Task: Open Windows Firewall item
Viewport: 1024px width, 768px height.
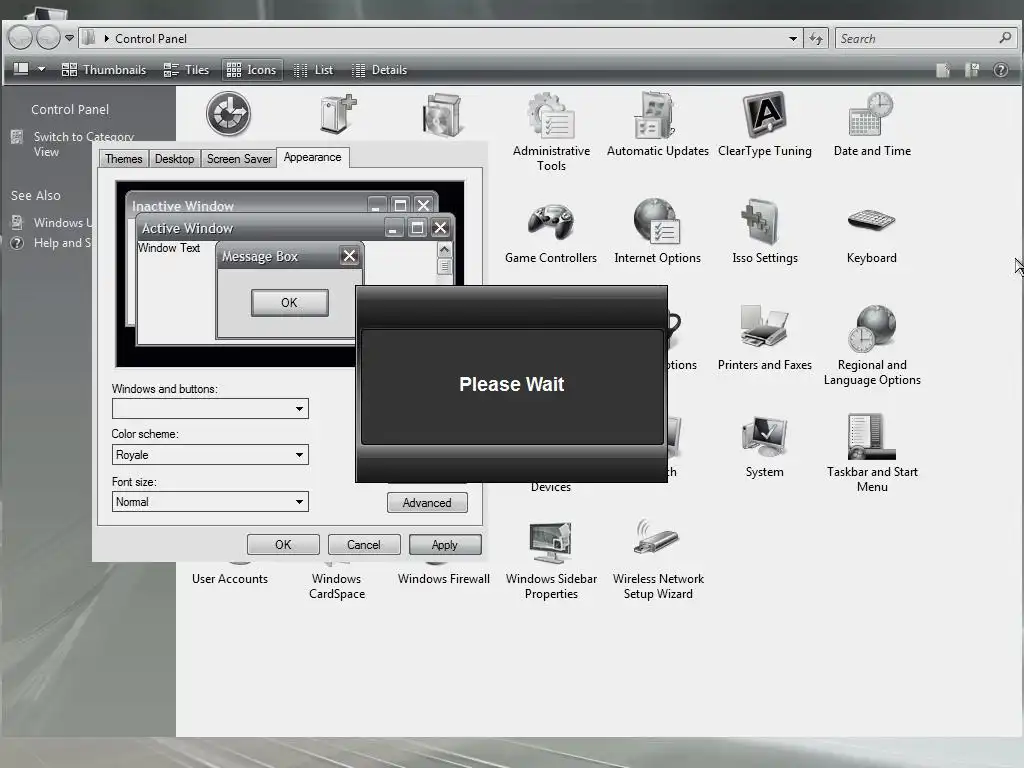Action: [443, 579]
